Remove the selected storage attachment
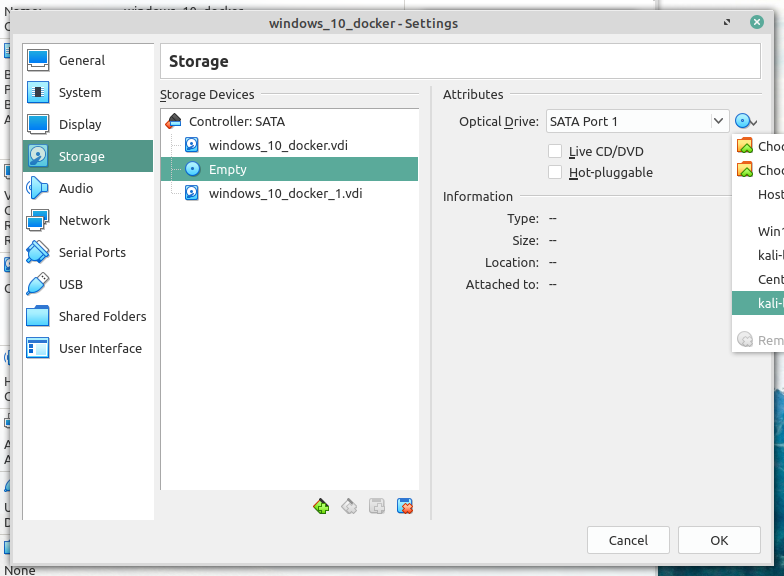 pyautogui.click(x=405, y=506)
